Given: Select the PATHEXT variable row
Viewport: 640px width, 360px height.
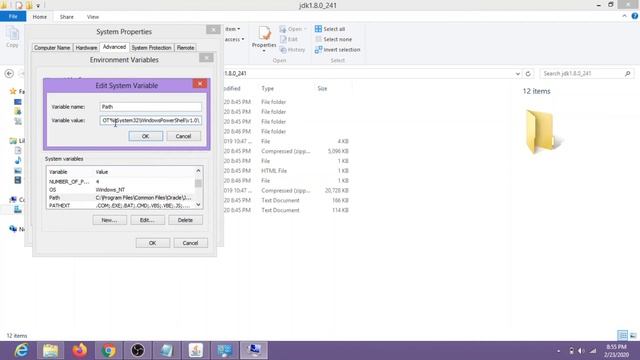Looking at the screenshot, I should tap(121, 205).
